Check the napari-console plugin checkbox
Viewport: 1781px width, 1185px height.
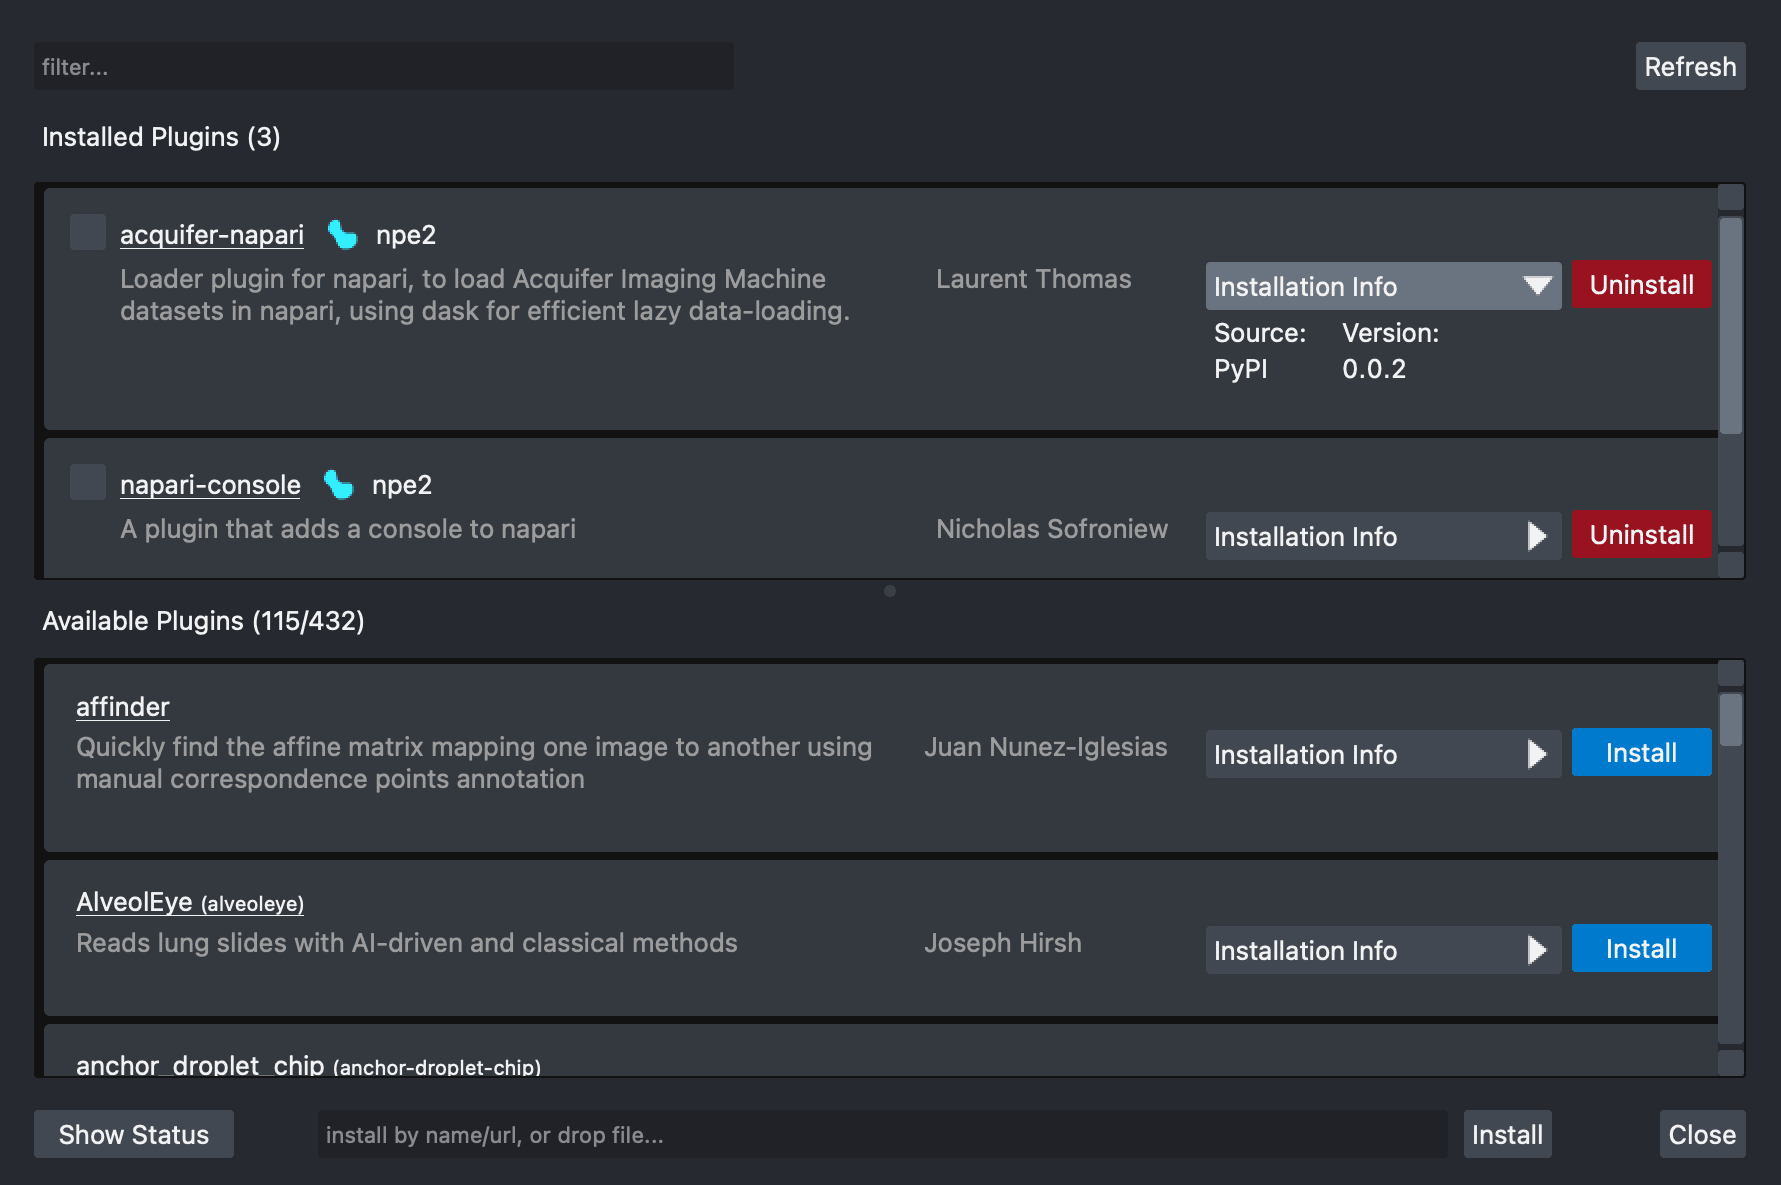(x=87, y=481)
